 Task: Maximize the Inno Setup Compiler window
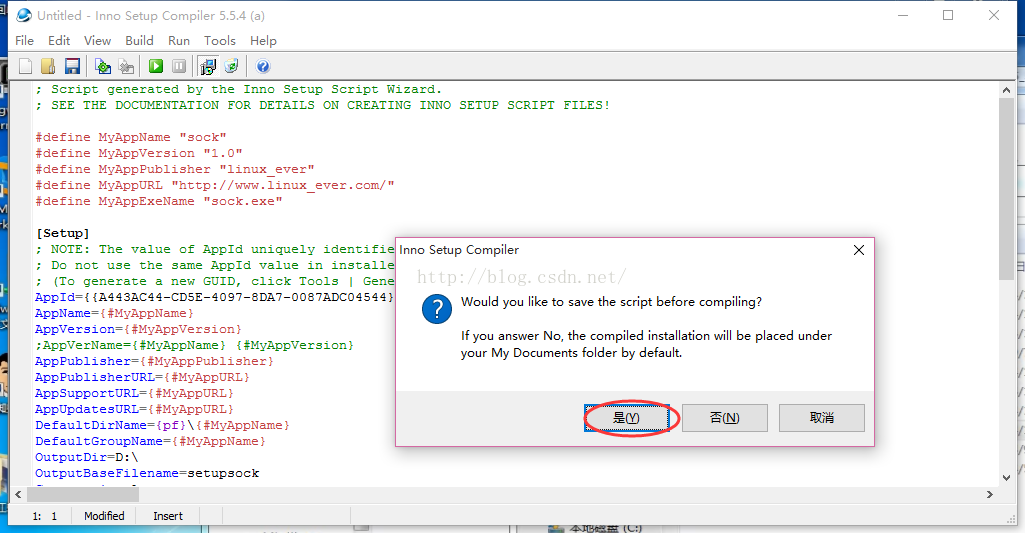948,15
